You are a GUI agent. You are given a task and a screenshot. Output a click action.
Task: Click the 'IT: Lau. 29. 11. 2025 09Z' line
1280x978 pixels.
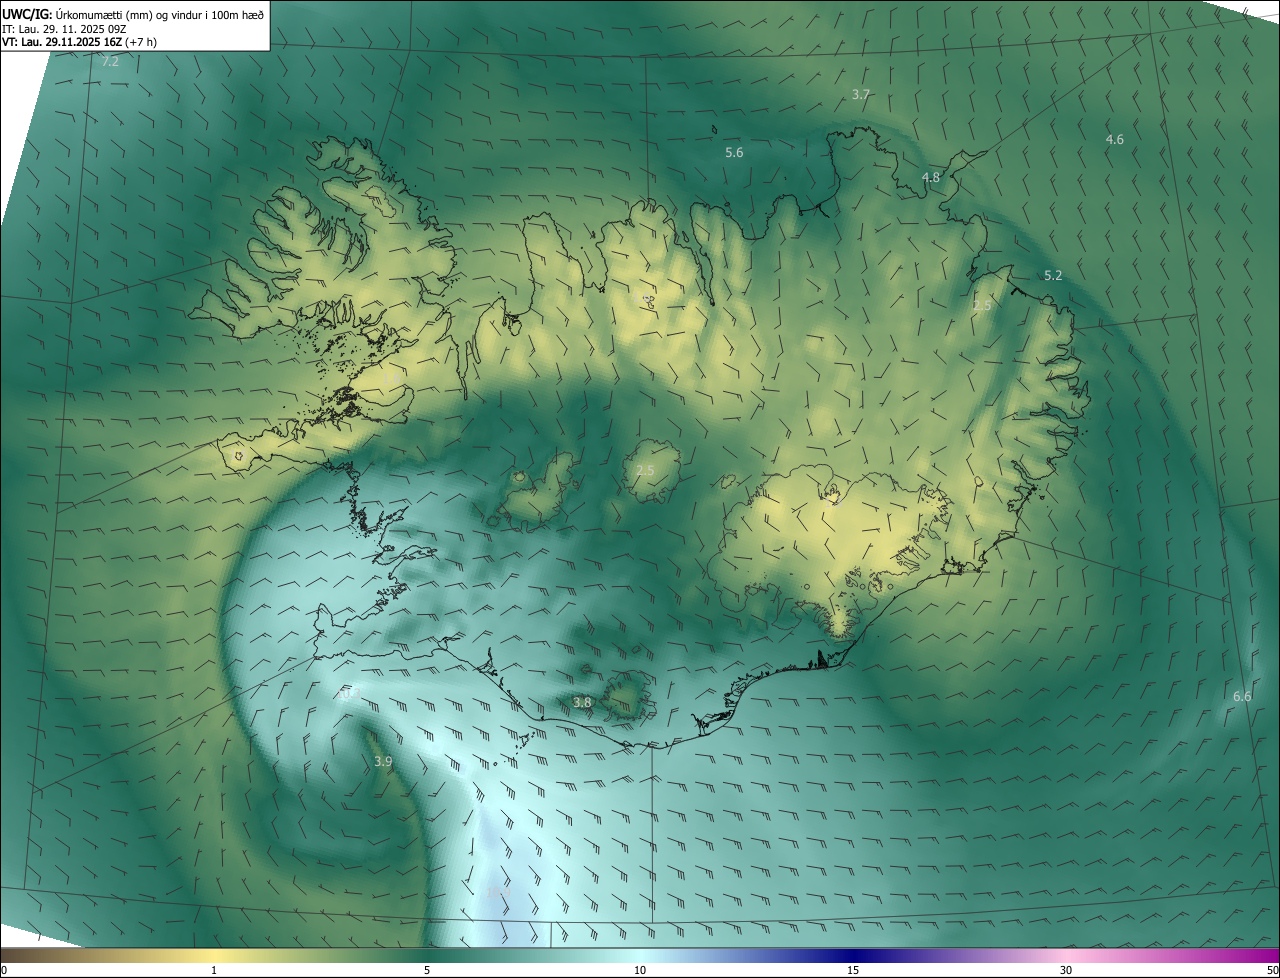coord(64,29)
